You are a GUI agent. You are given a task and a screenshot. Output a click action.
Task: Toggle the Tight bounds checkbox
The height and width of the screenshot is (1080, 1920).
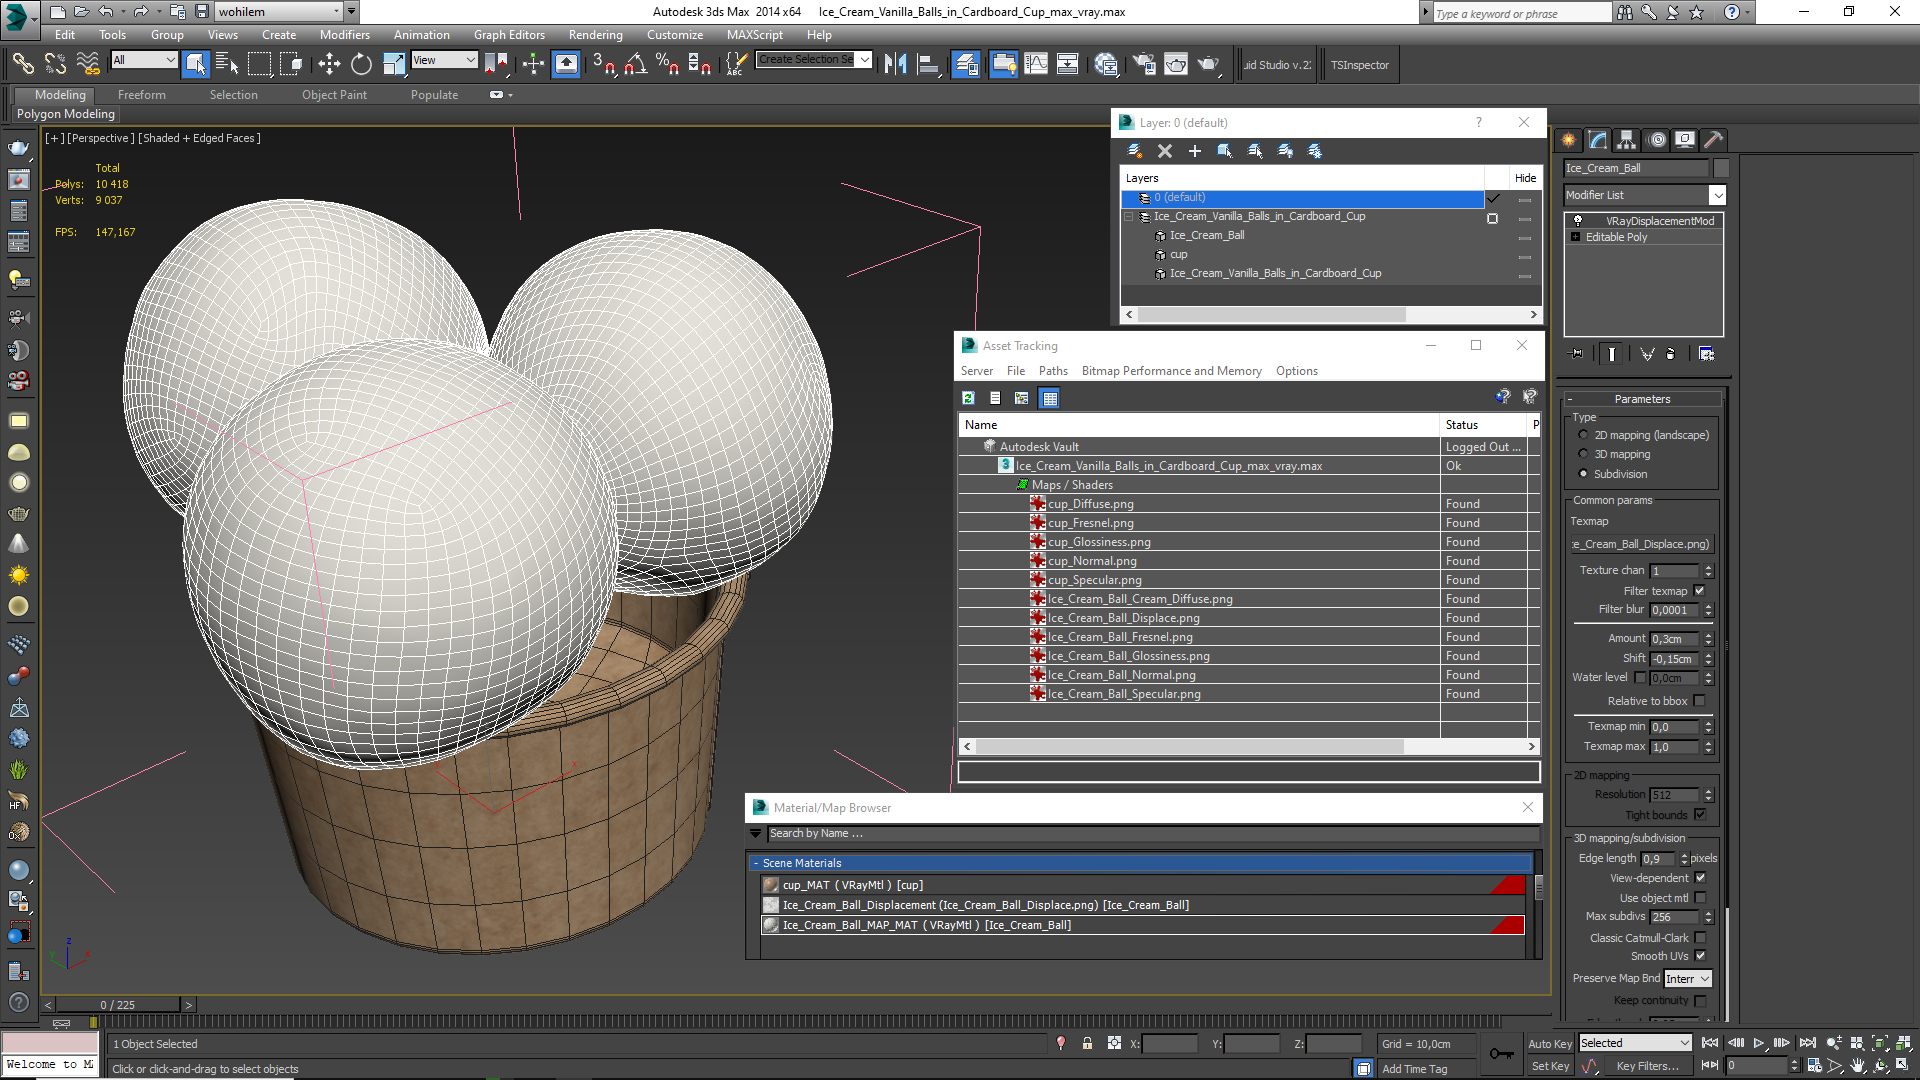[x=1700, y=815]
